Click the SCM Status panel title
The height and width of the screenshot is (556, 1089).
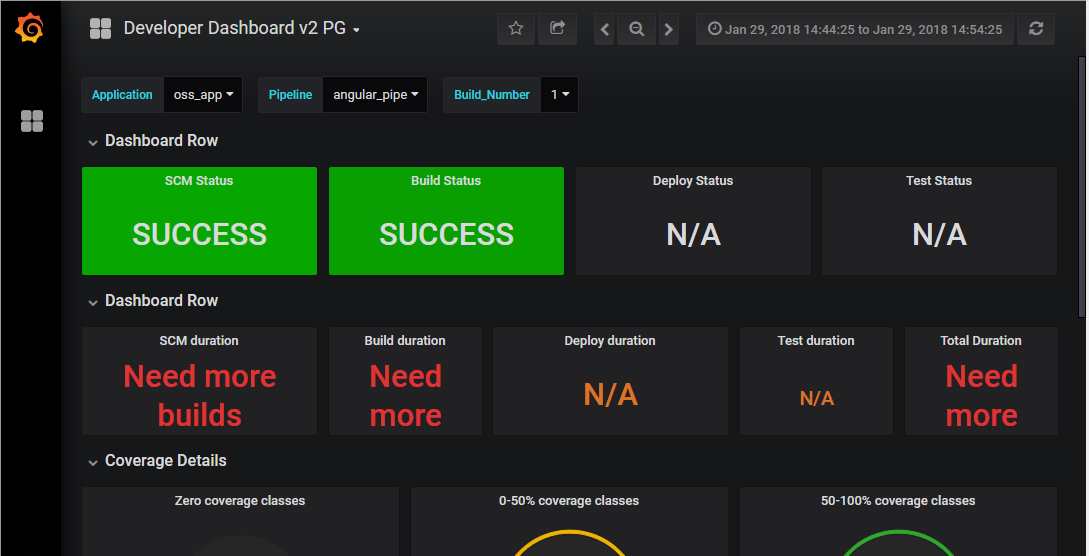coord(199,181)
